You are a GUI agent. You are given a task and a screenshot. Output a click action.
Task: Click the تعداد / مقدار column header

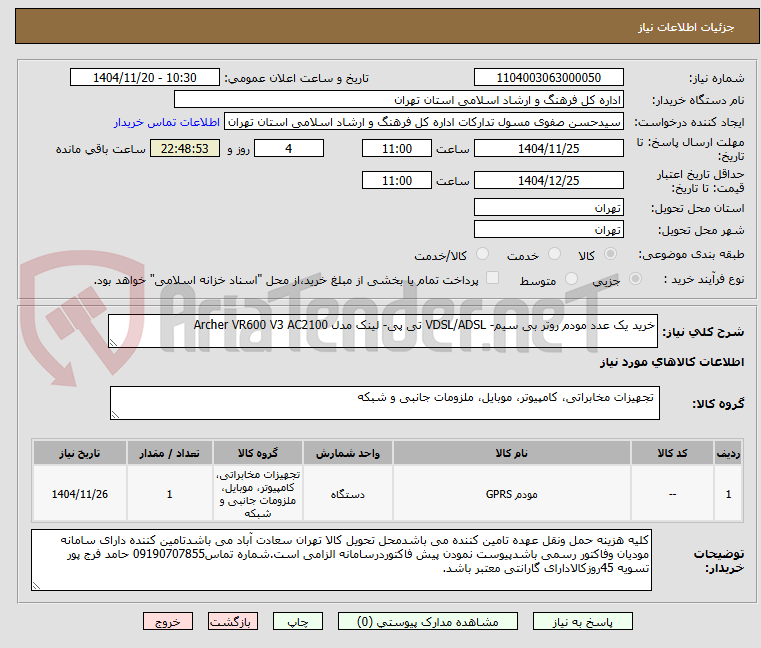click(169, 453)
